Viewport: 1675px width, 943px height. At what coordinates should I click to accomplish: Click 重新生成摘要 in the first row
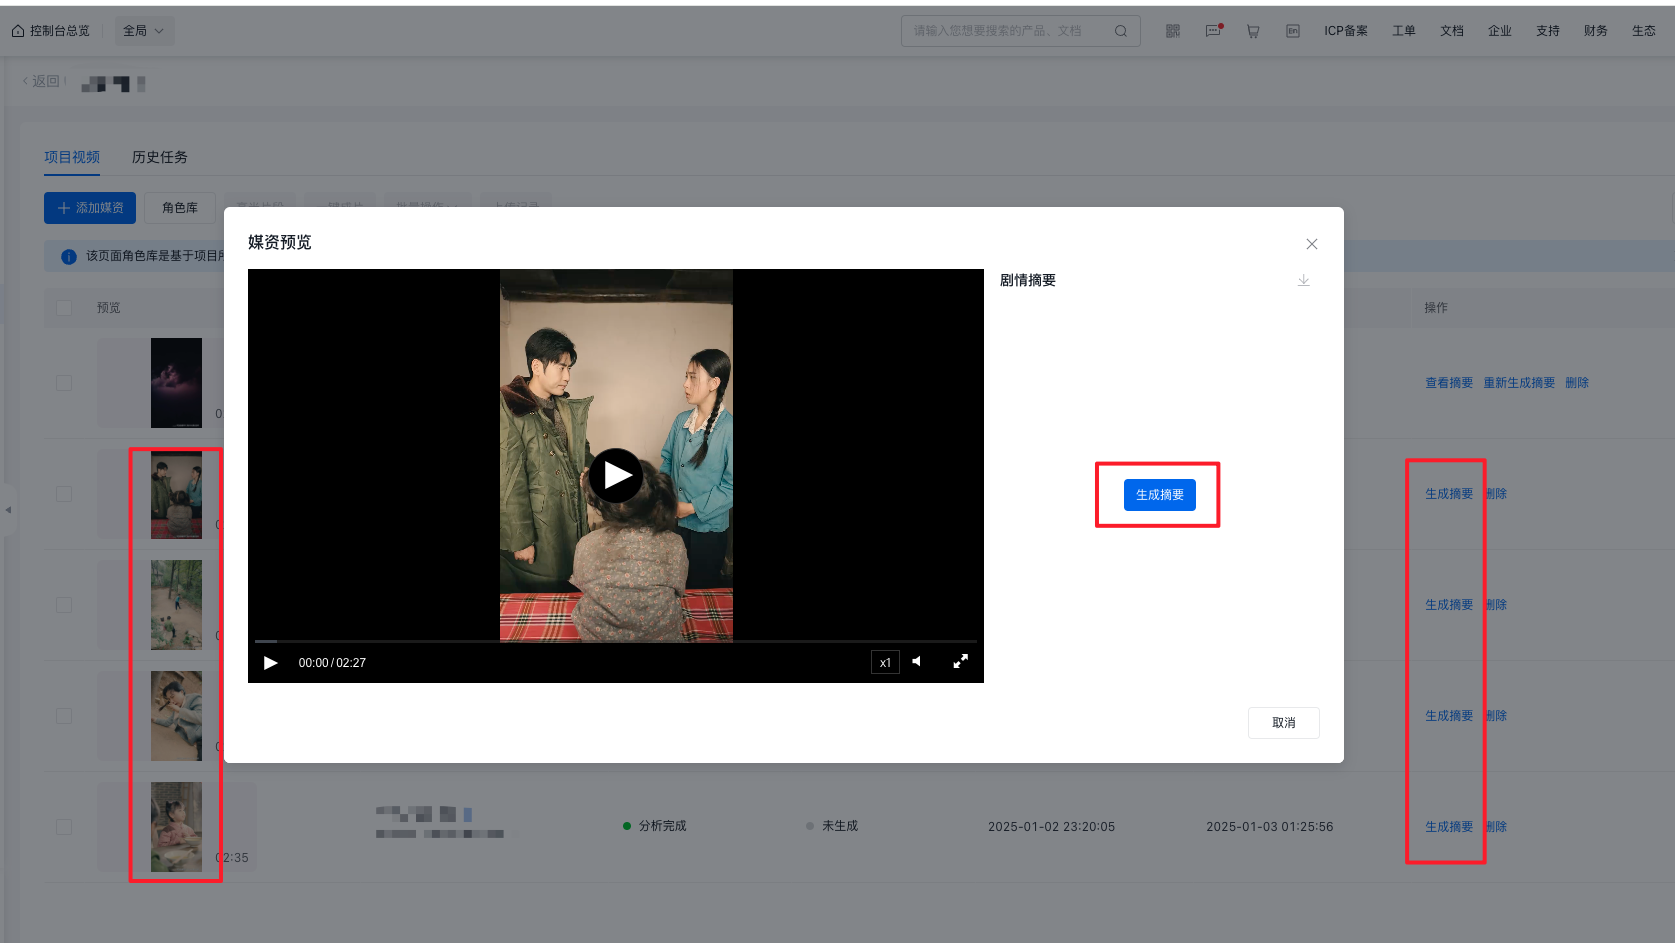(x=1519, y=383)
